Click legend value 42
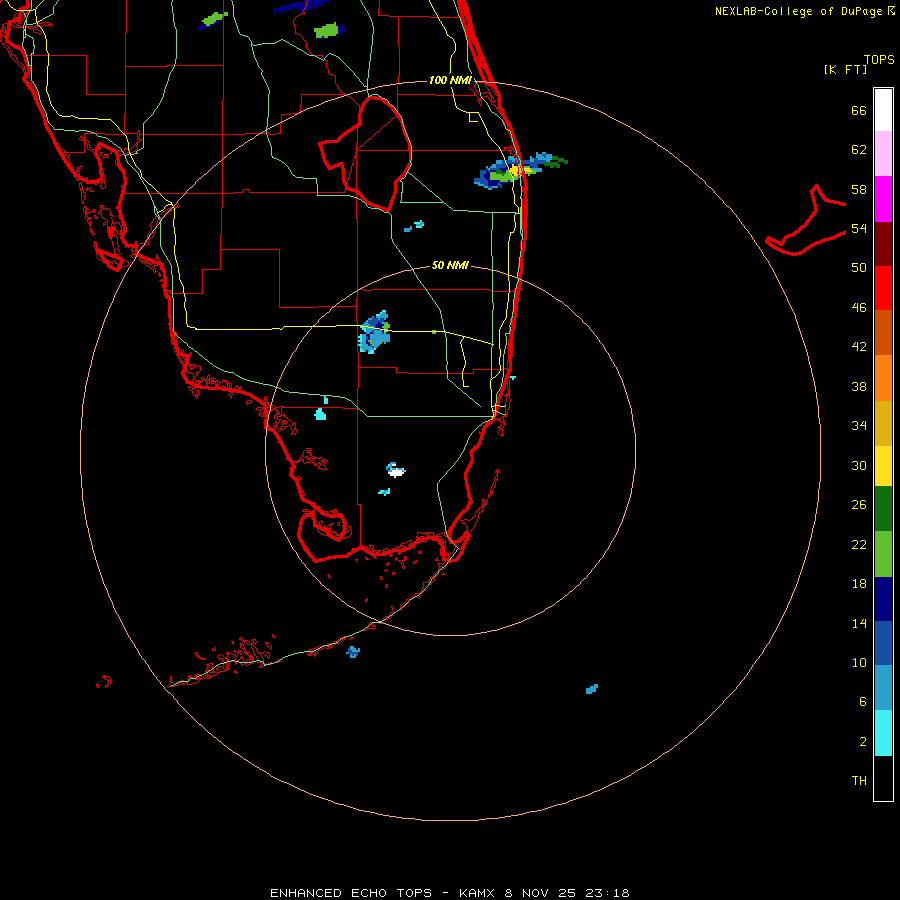This screenshot has width=900, height=900. (x=859, y=347)
